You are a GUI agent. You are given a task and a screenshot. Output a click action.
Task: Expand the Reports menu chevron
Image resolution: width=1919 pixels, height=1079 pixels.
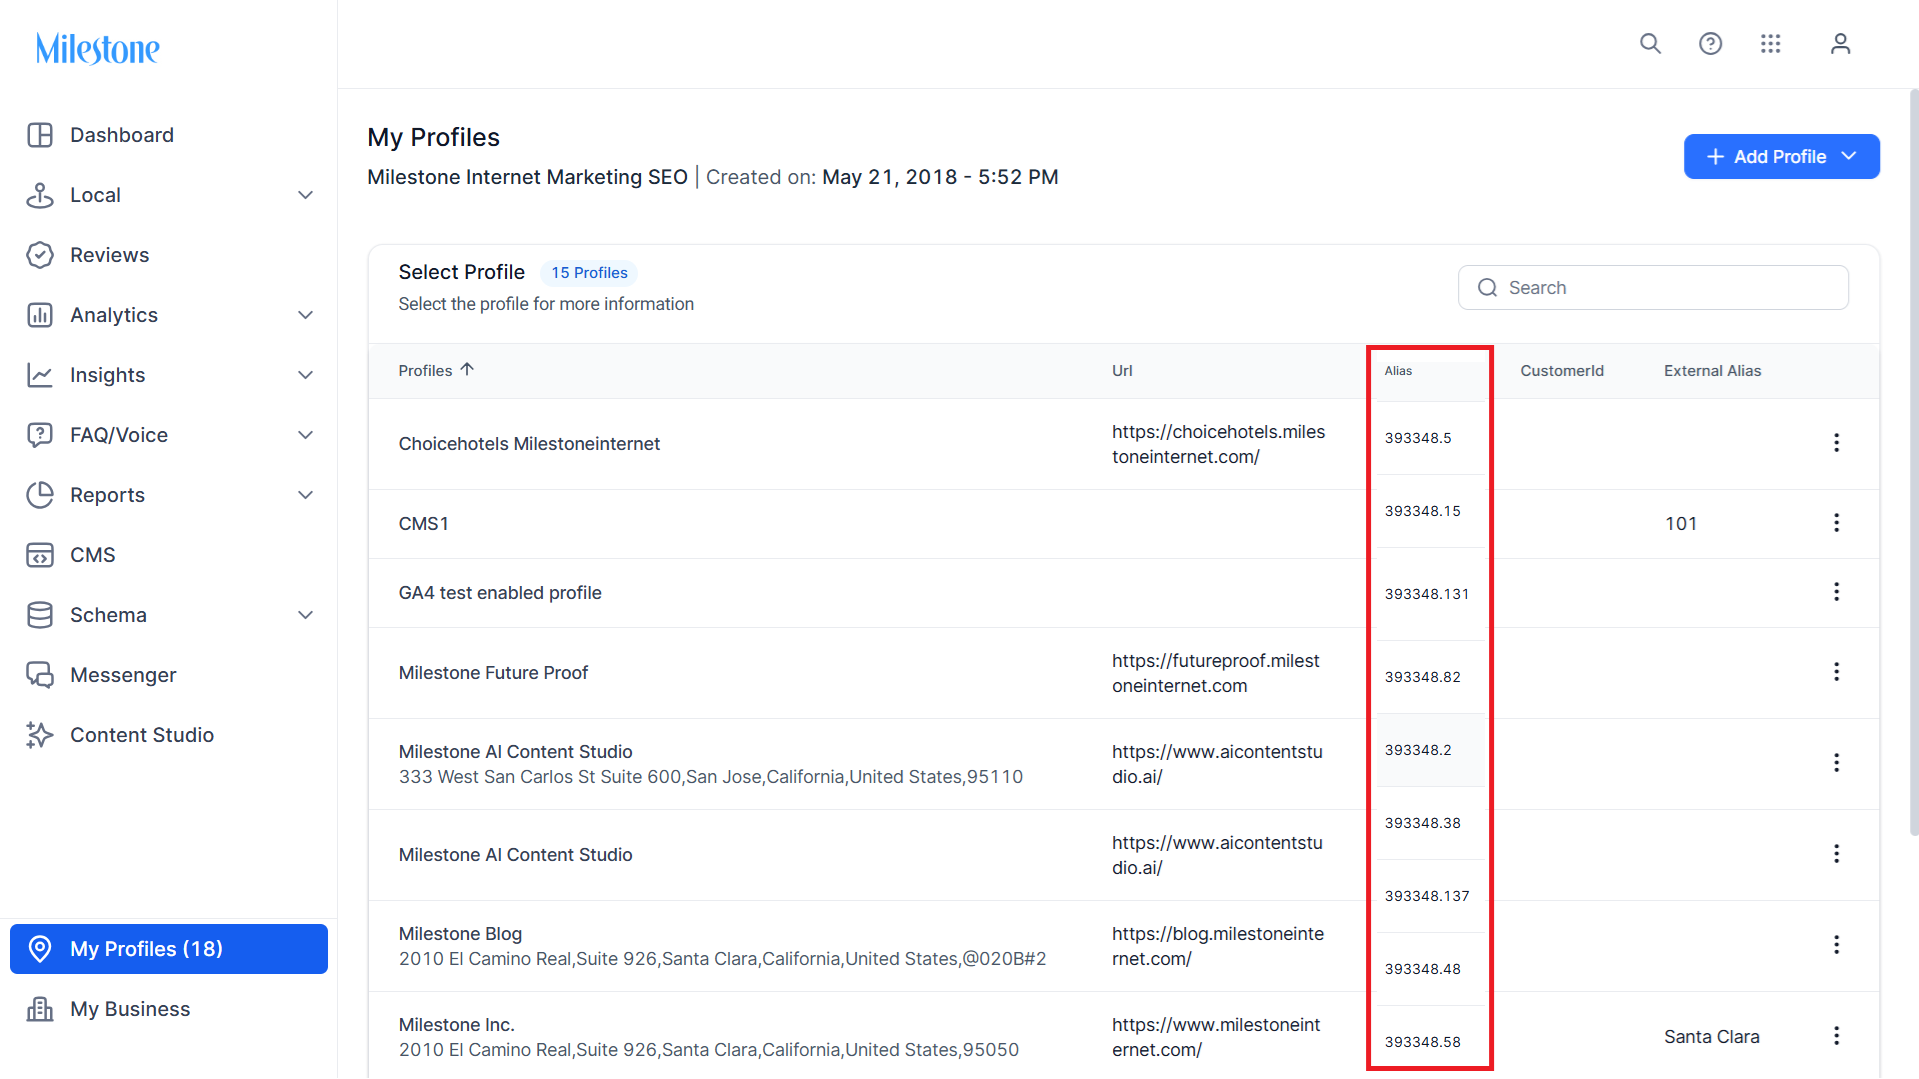[x=306, y=495]
